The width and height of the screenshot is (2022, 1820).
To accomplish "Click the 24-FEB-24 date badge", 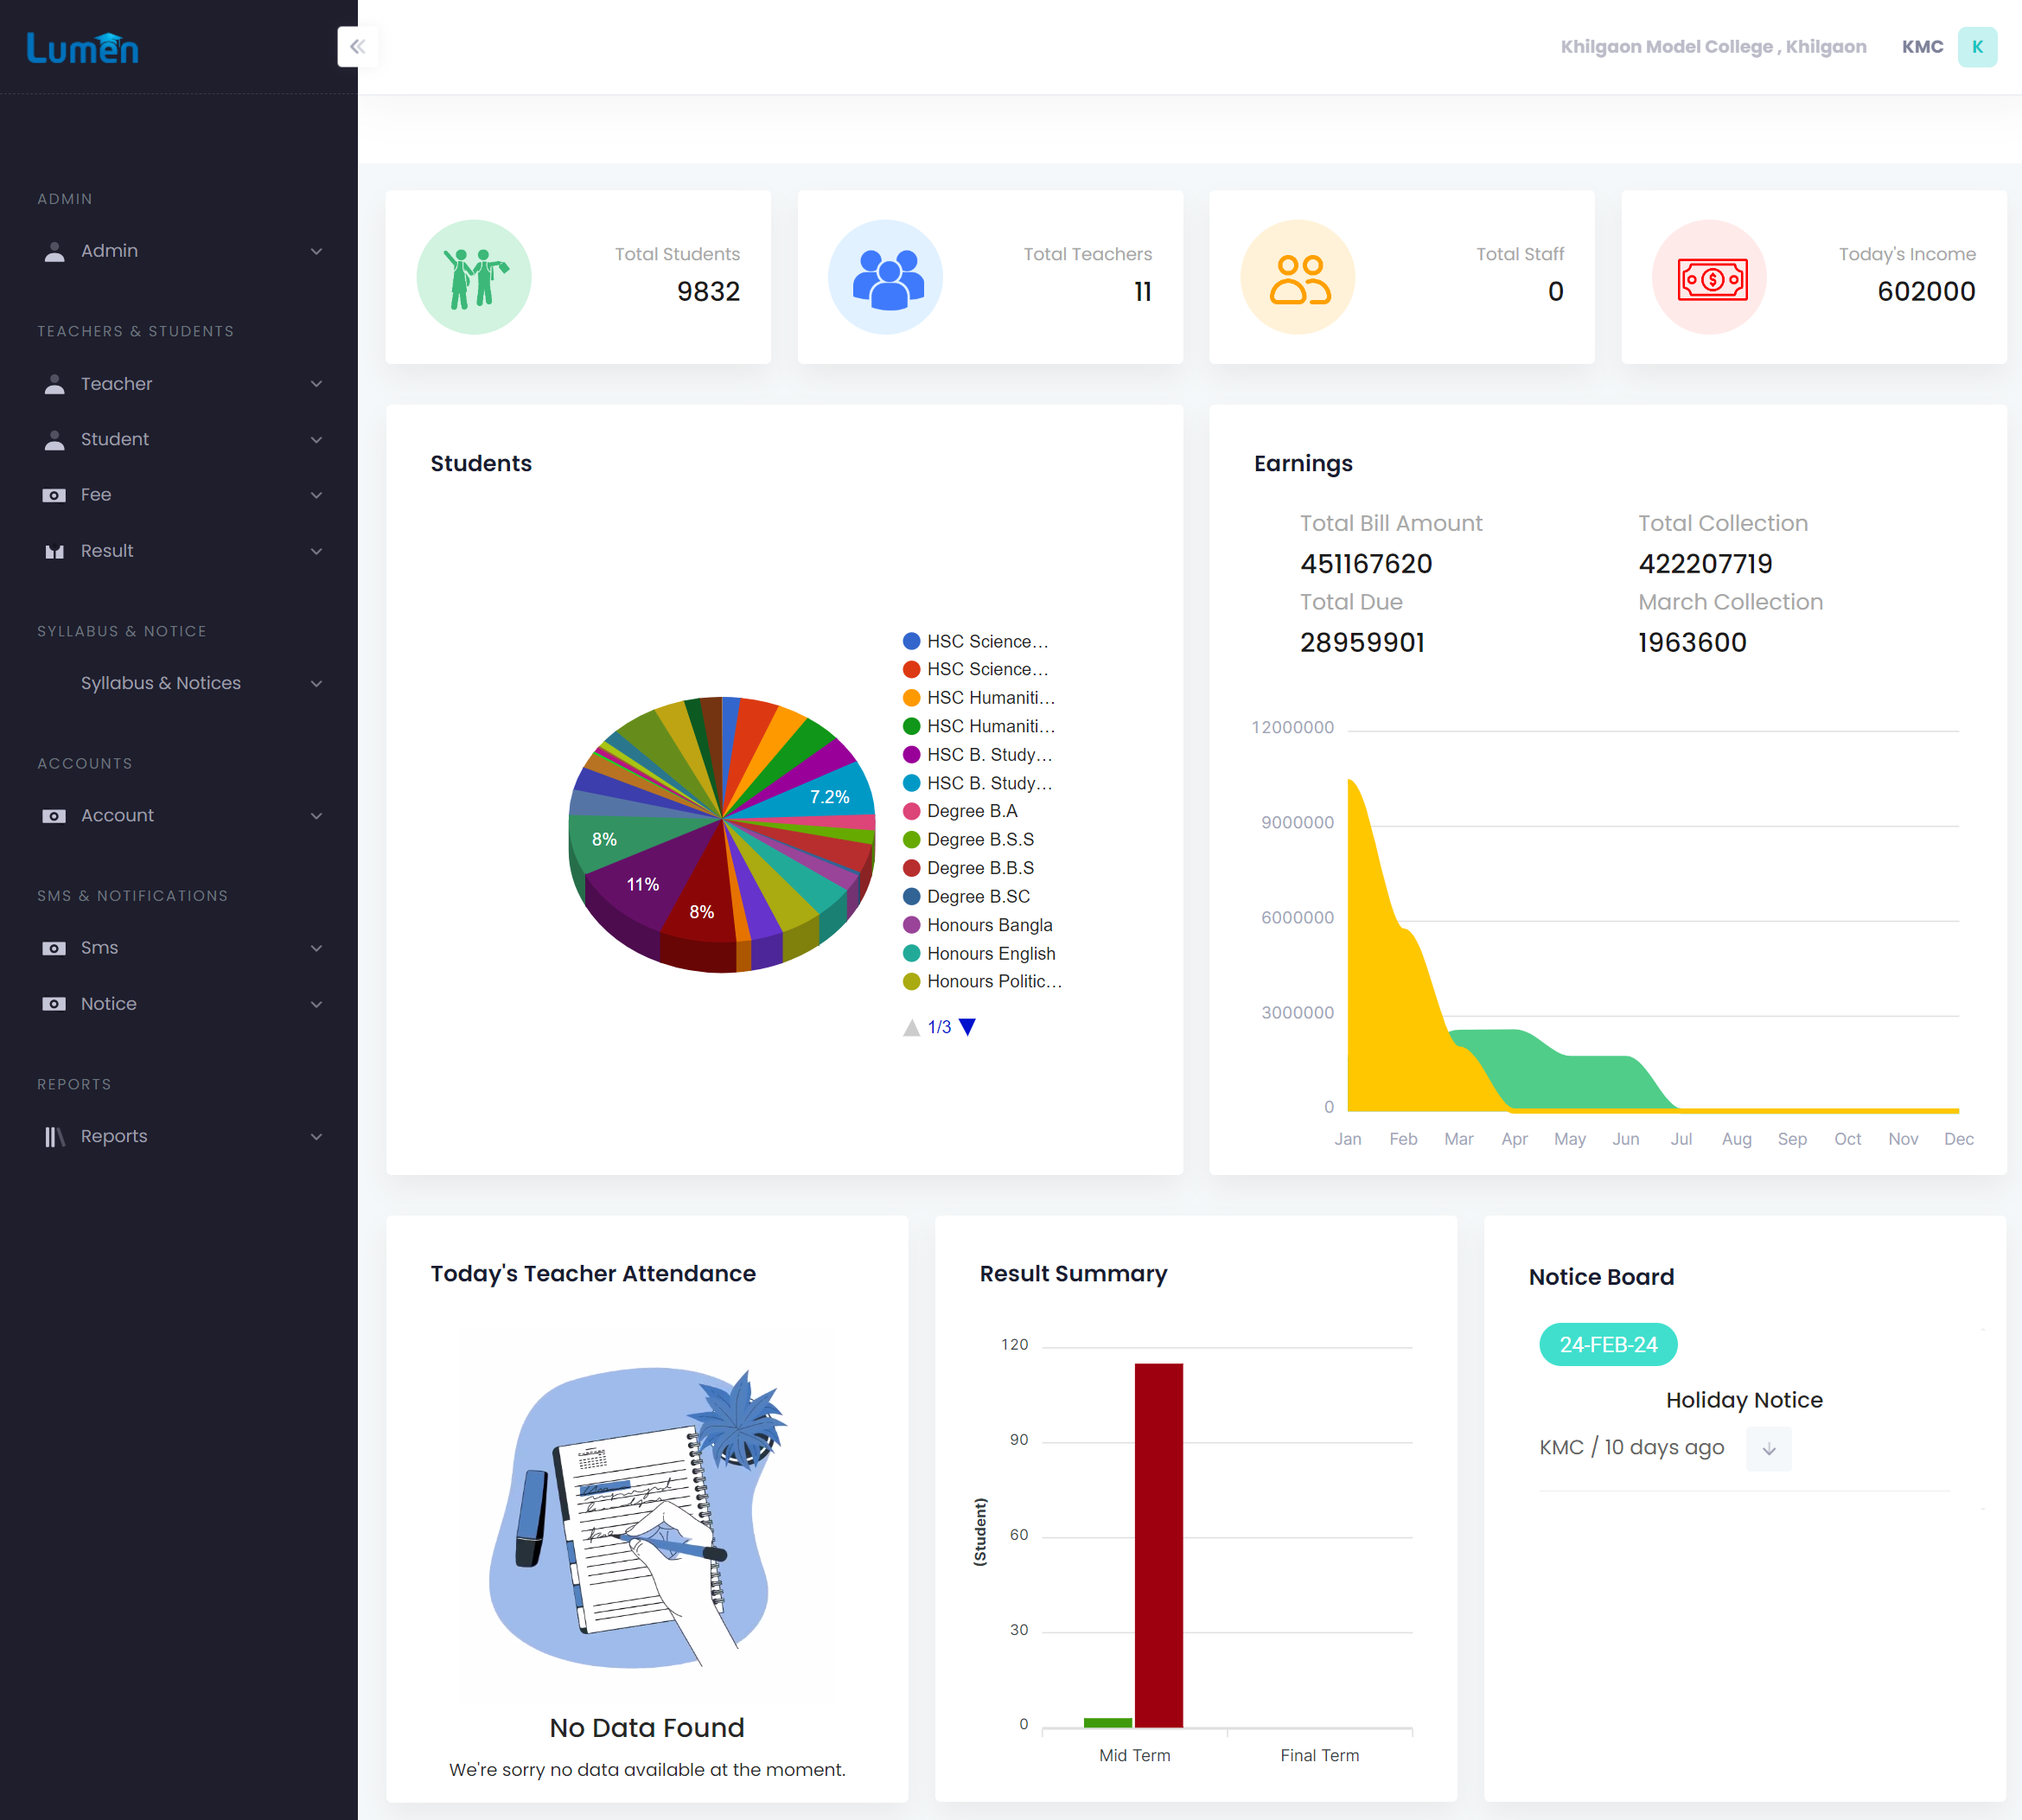I will coord(1608,1345).
